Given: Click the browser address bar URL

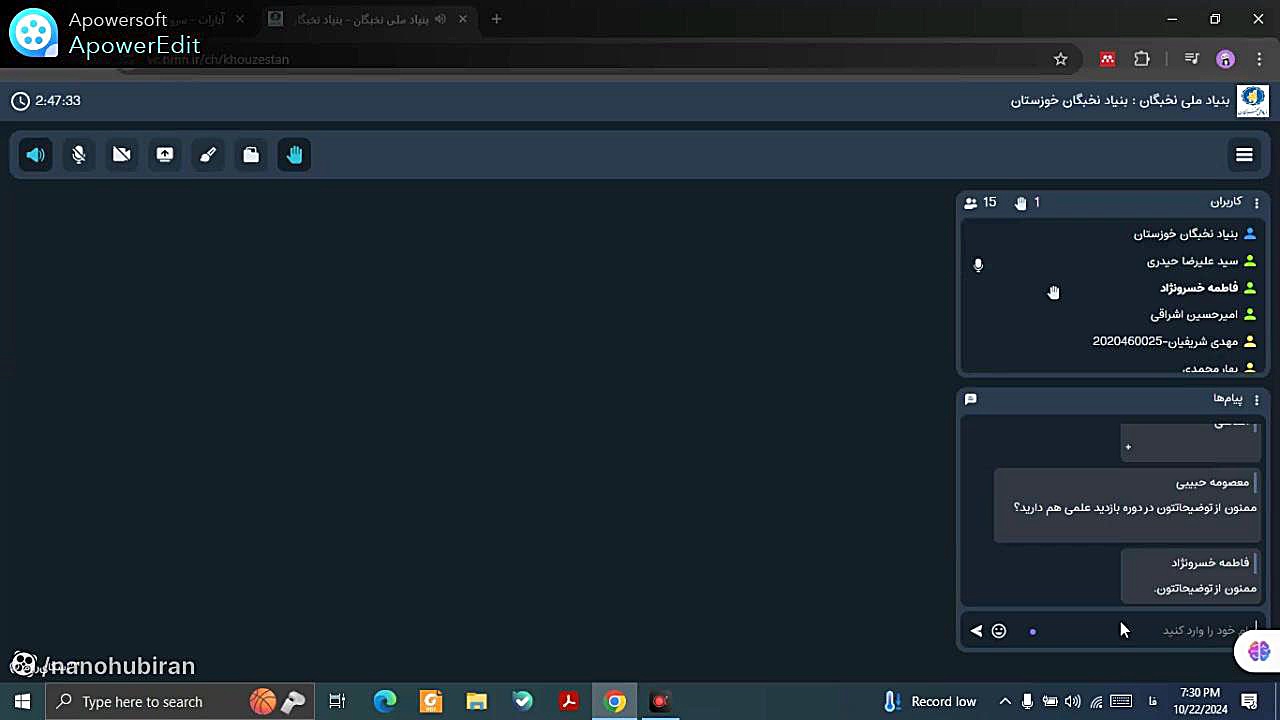Looking at the screenshot, I should pos(218,60).
